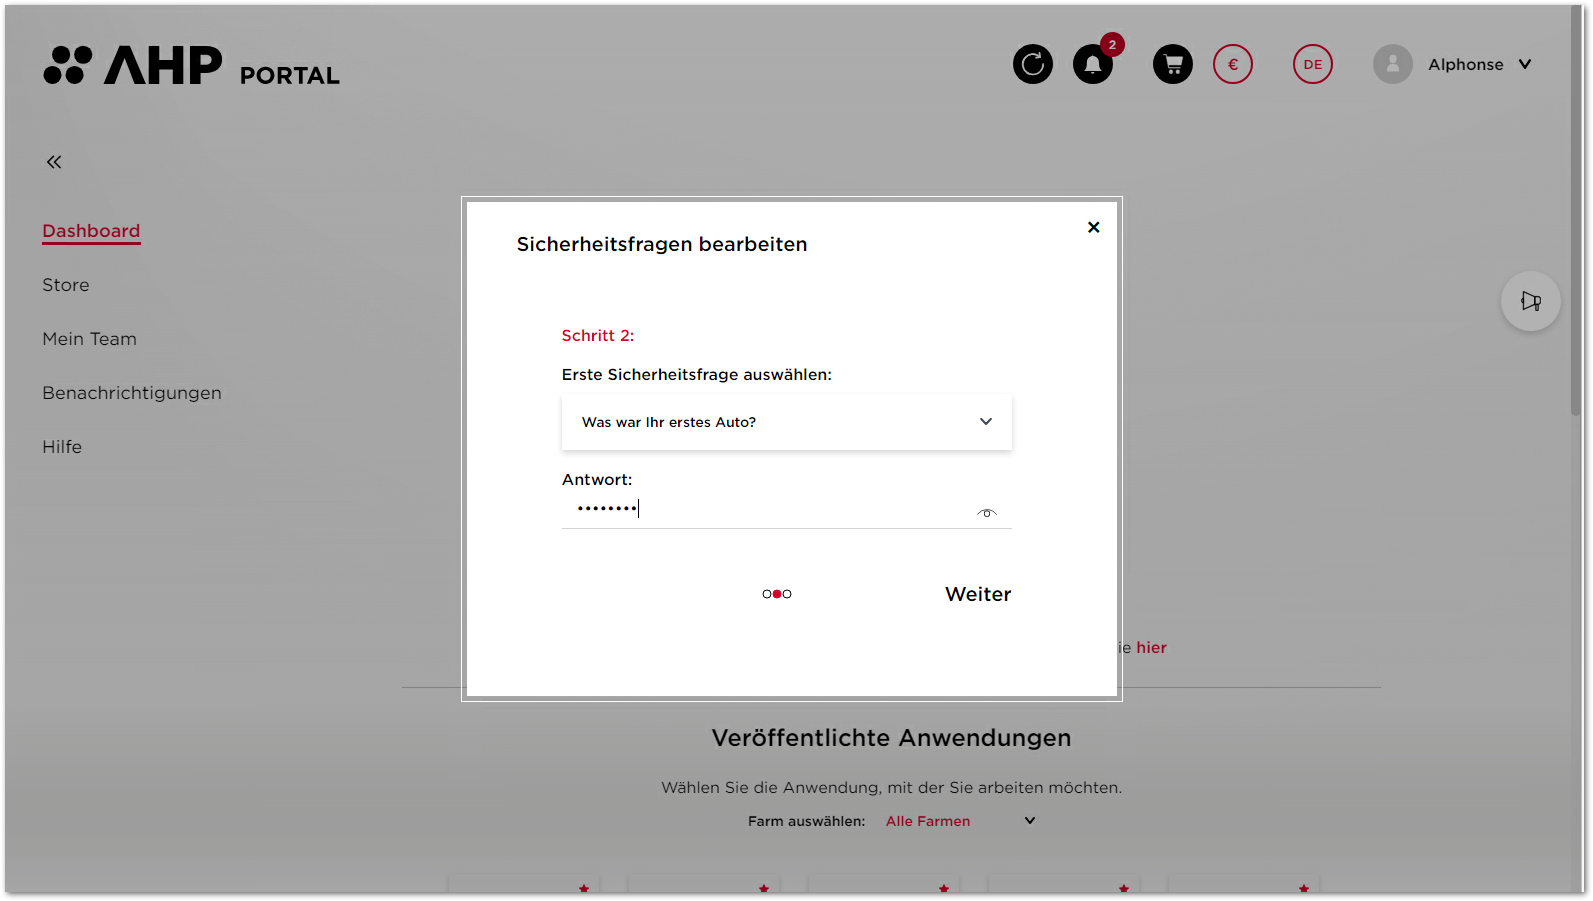The image size is (1593, 901).
Task: Click the euro currency icon
Action: pos(1233,65)
